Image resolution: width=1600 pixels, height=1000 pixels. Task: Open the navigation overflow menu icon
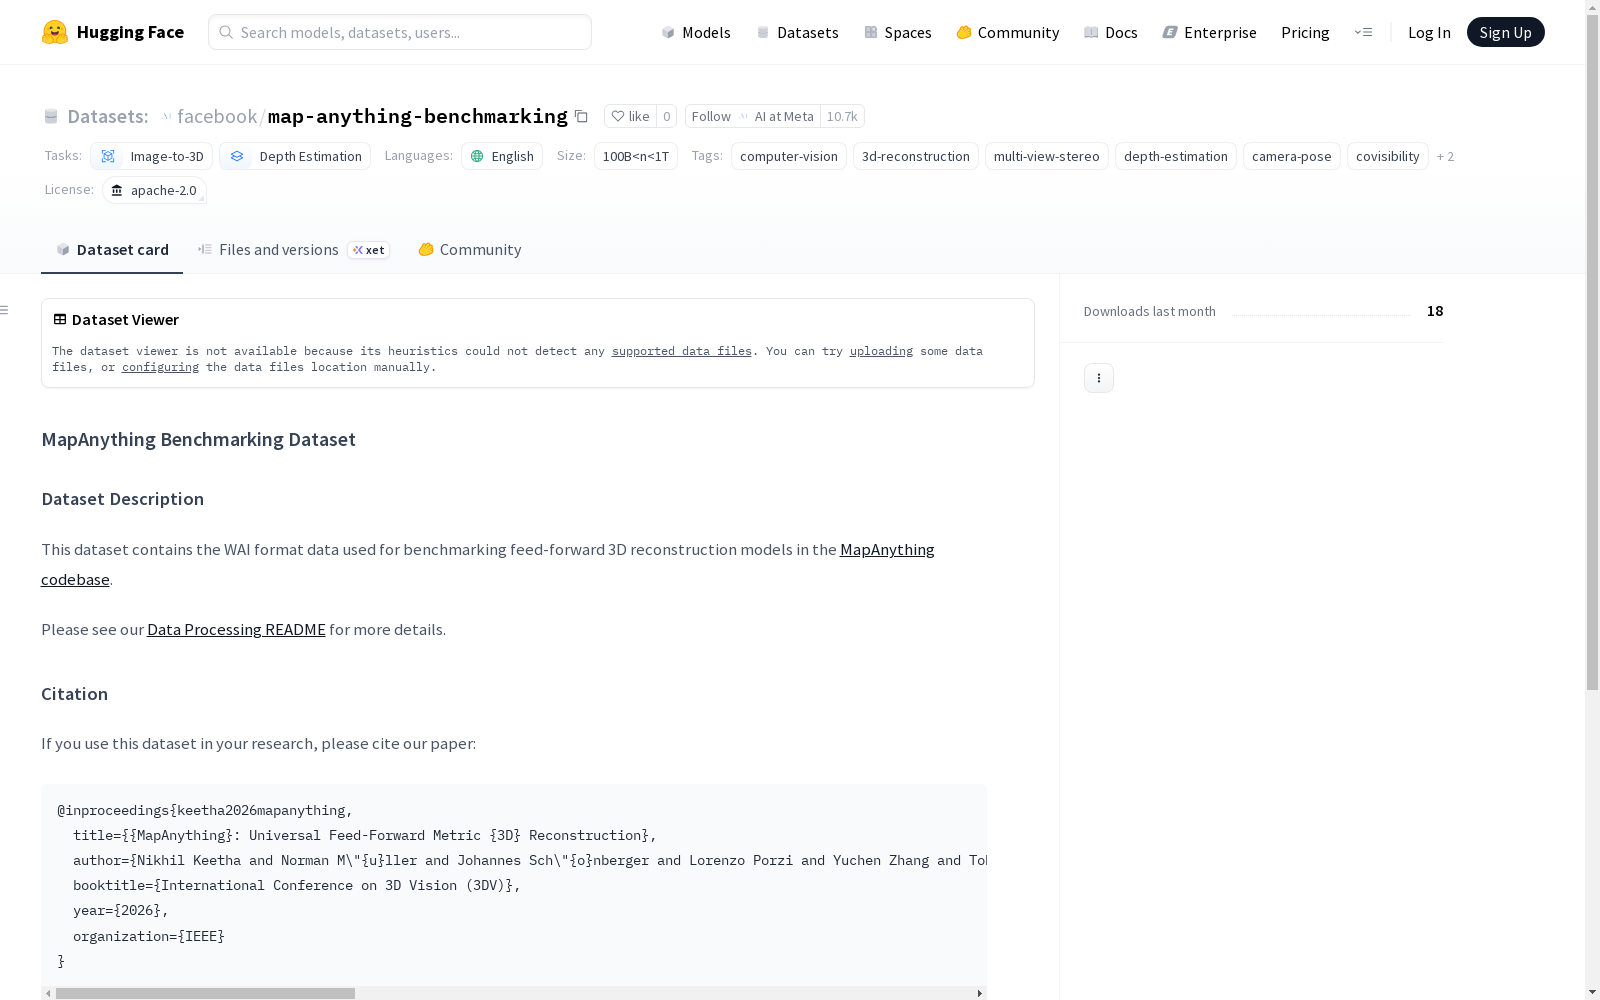click(x=1363, y=32)
